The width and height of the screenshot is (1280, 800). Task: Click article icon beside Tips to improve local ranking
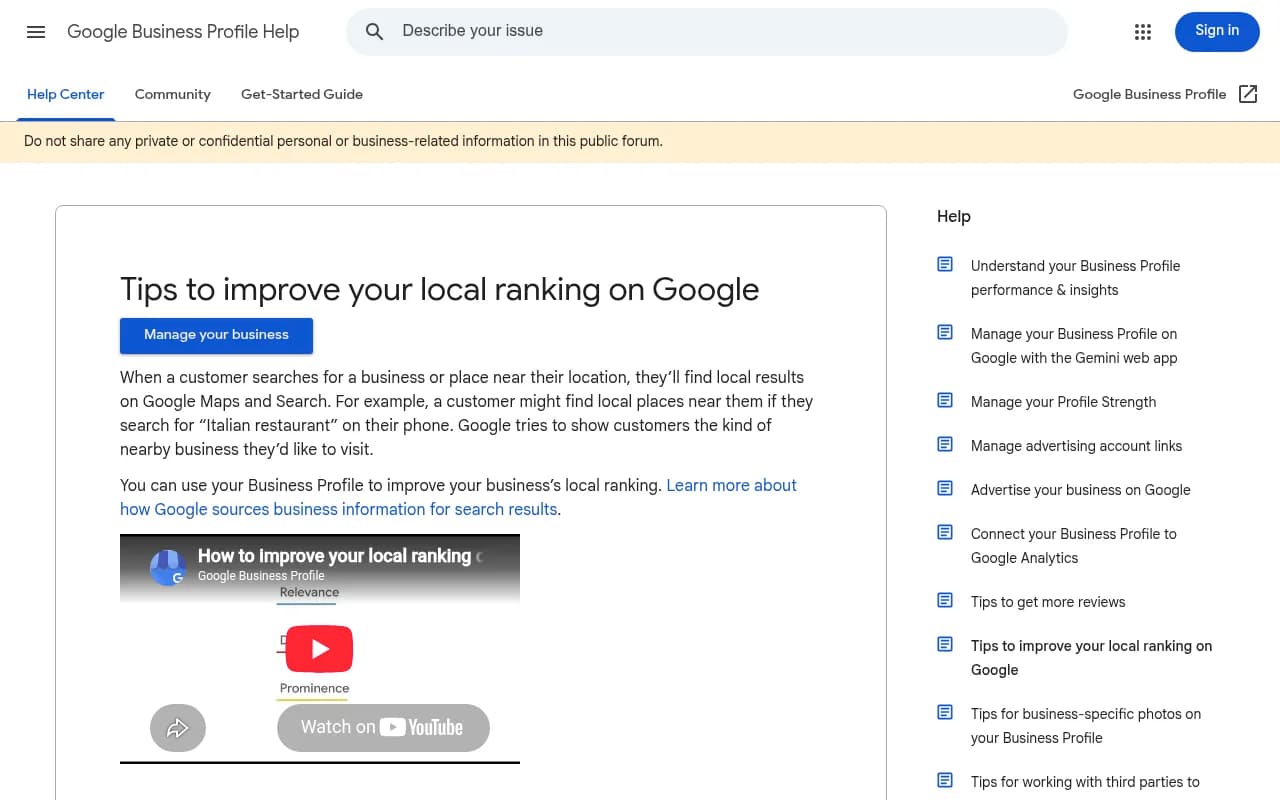(x=945, y=644)
